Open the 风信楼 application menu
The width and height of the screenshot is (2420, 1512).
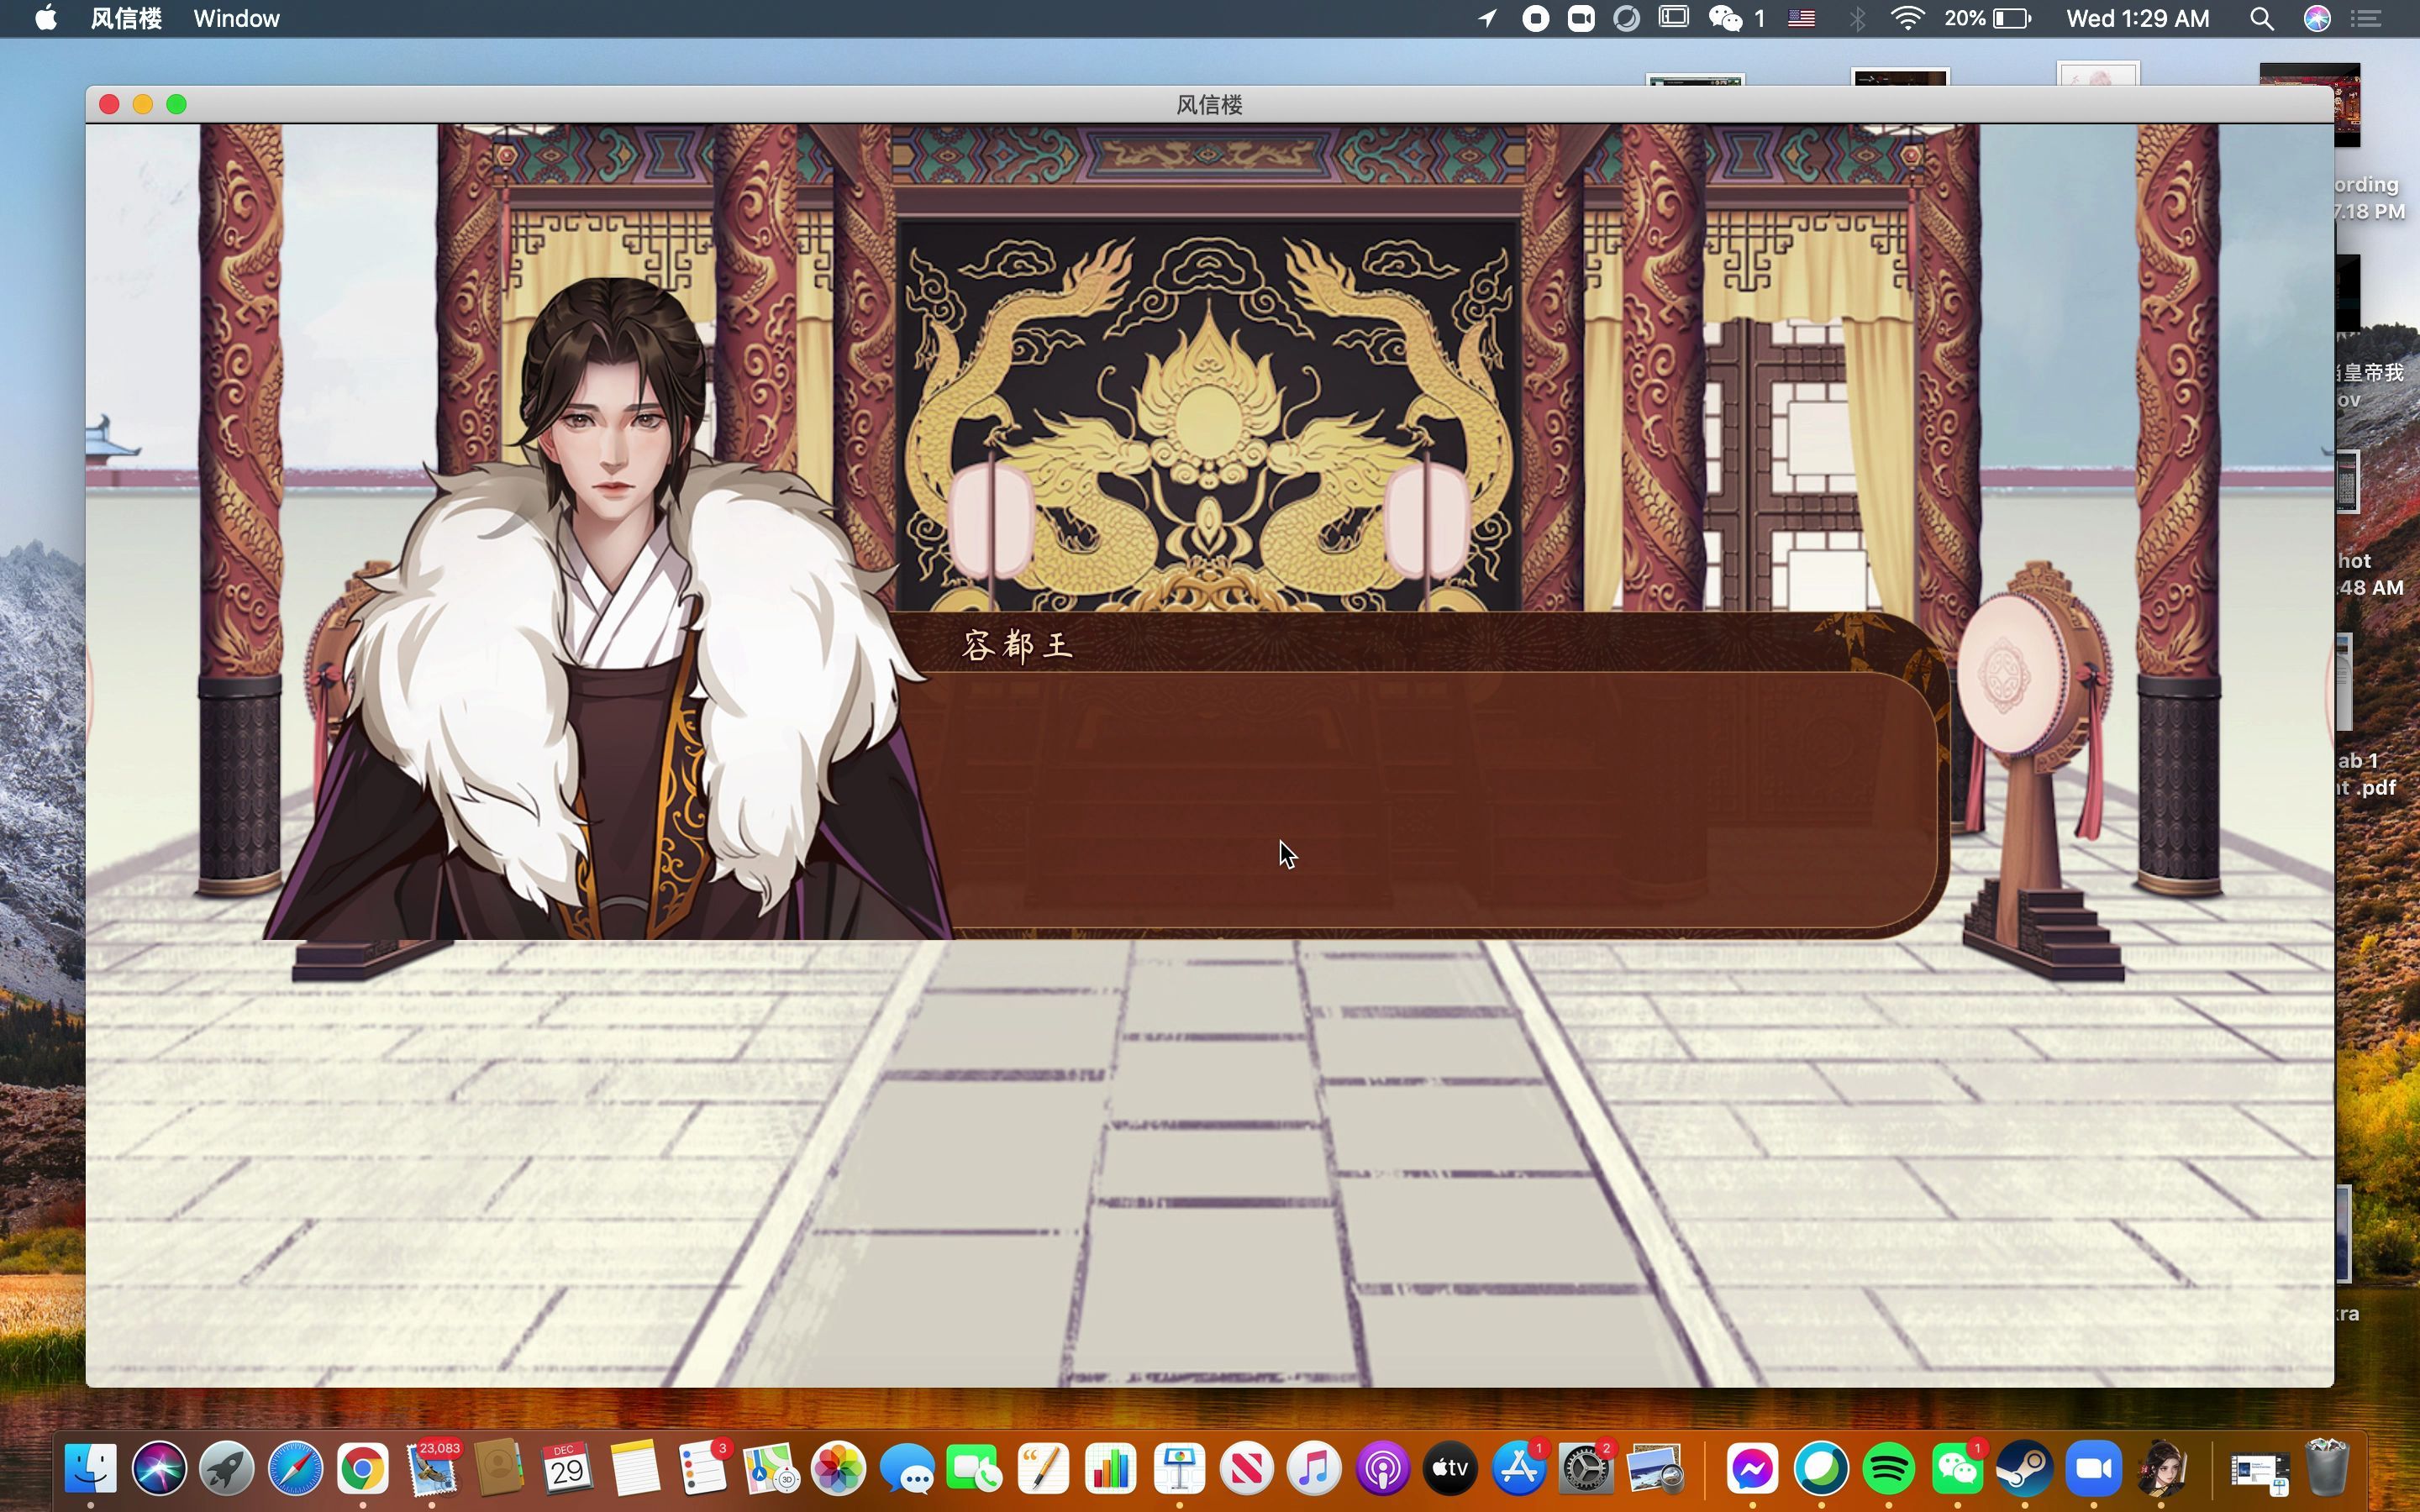click(x=126, y=18)
